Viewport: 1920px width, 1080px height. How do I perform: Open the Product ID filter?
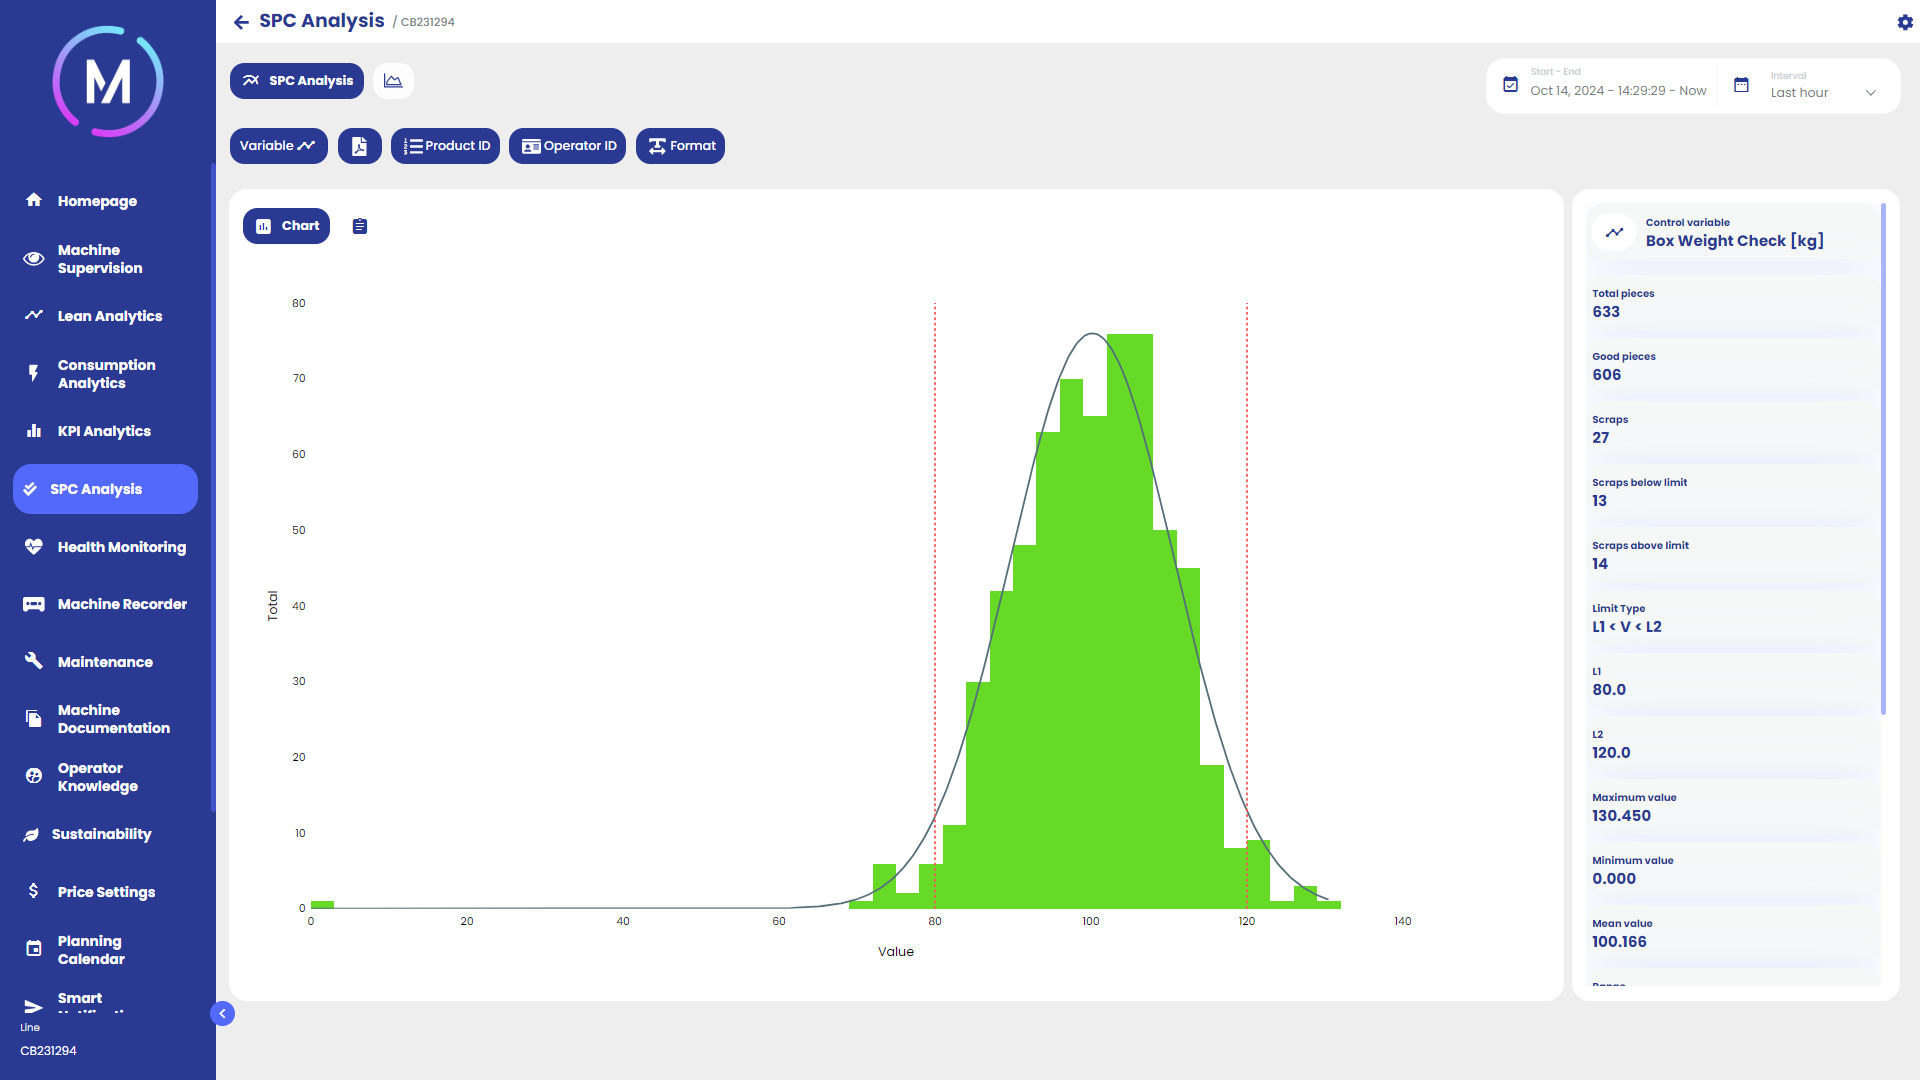[445, 146]
